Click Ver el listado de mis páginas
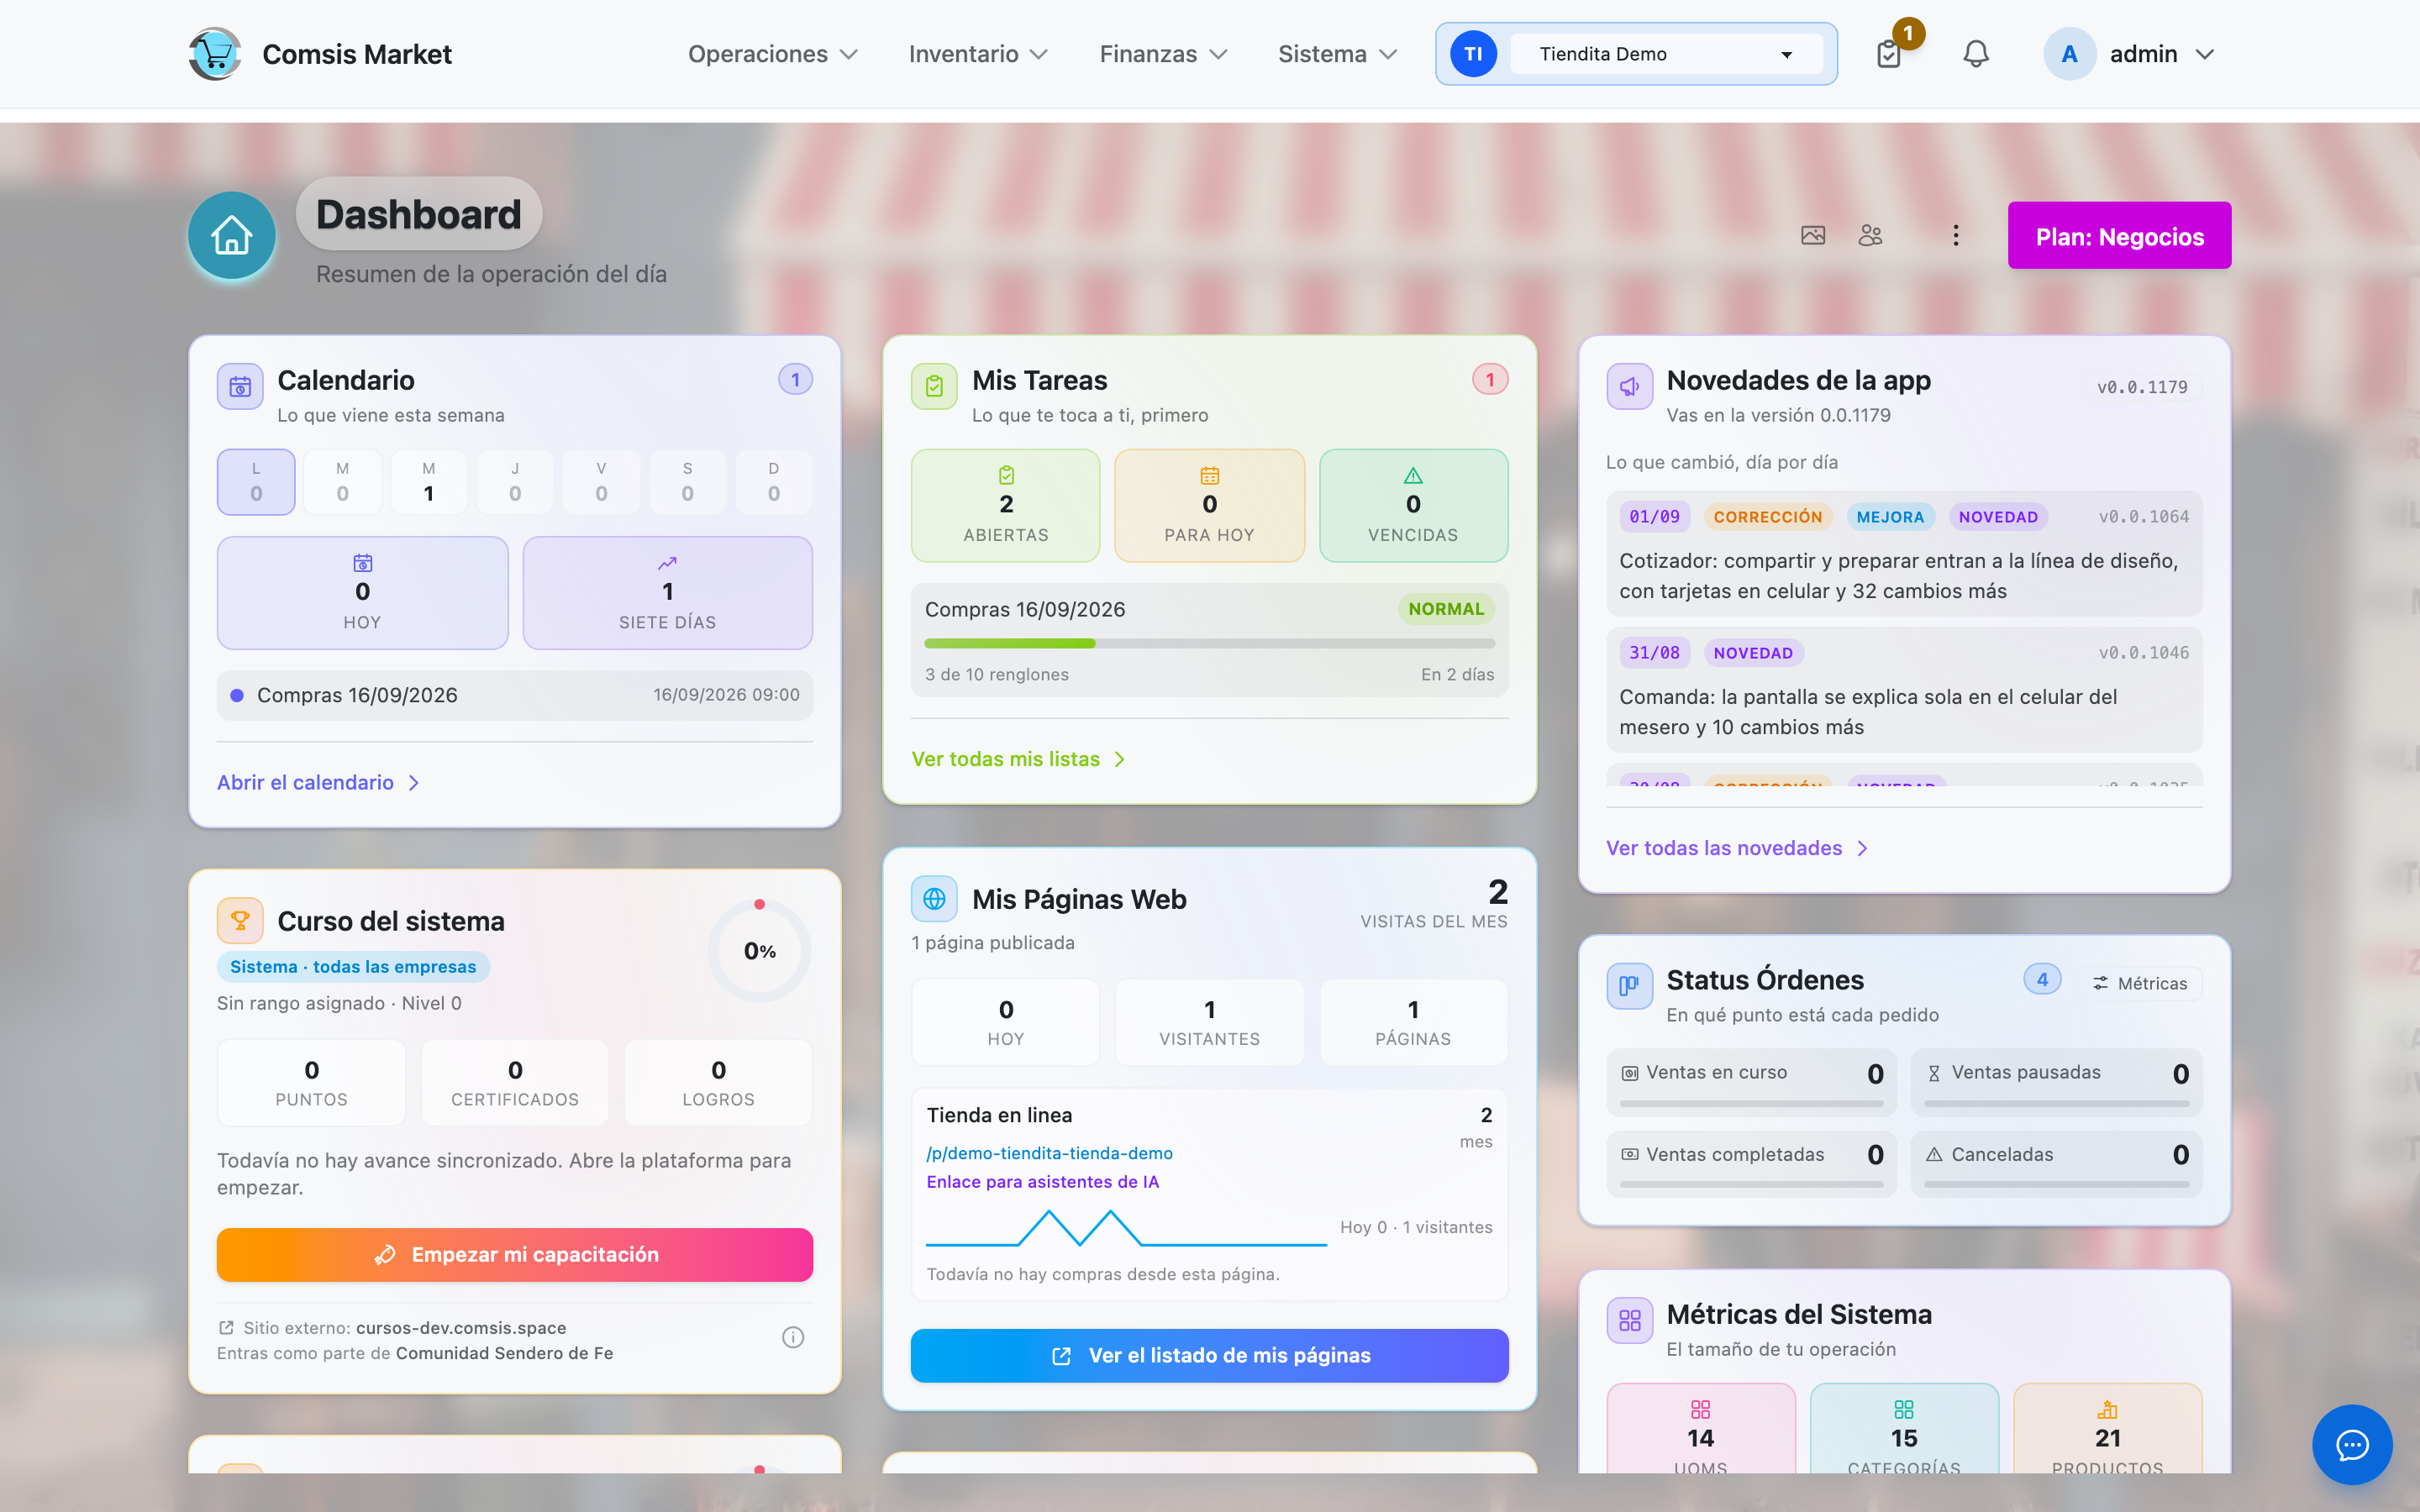This screenshot has height=1512, width=2420. pos(1210,1355)
